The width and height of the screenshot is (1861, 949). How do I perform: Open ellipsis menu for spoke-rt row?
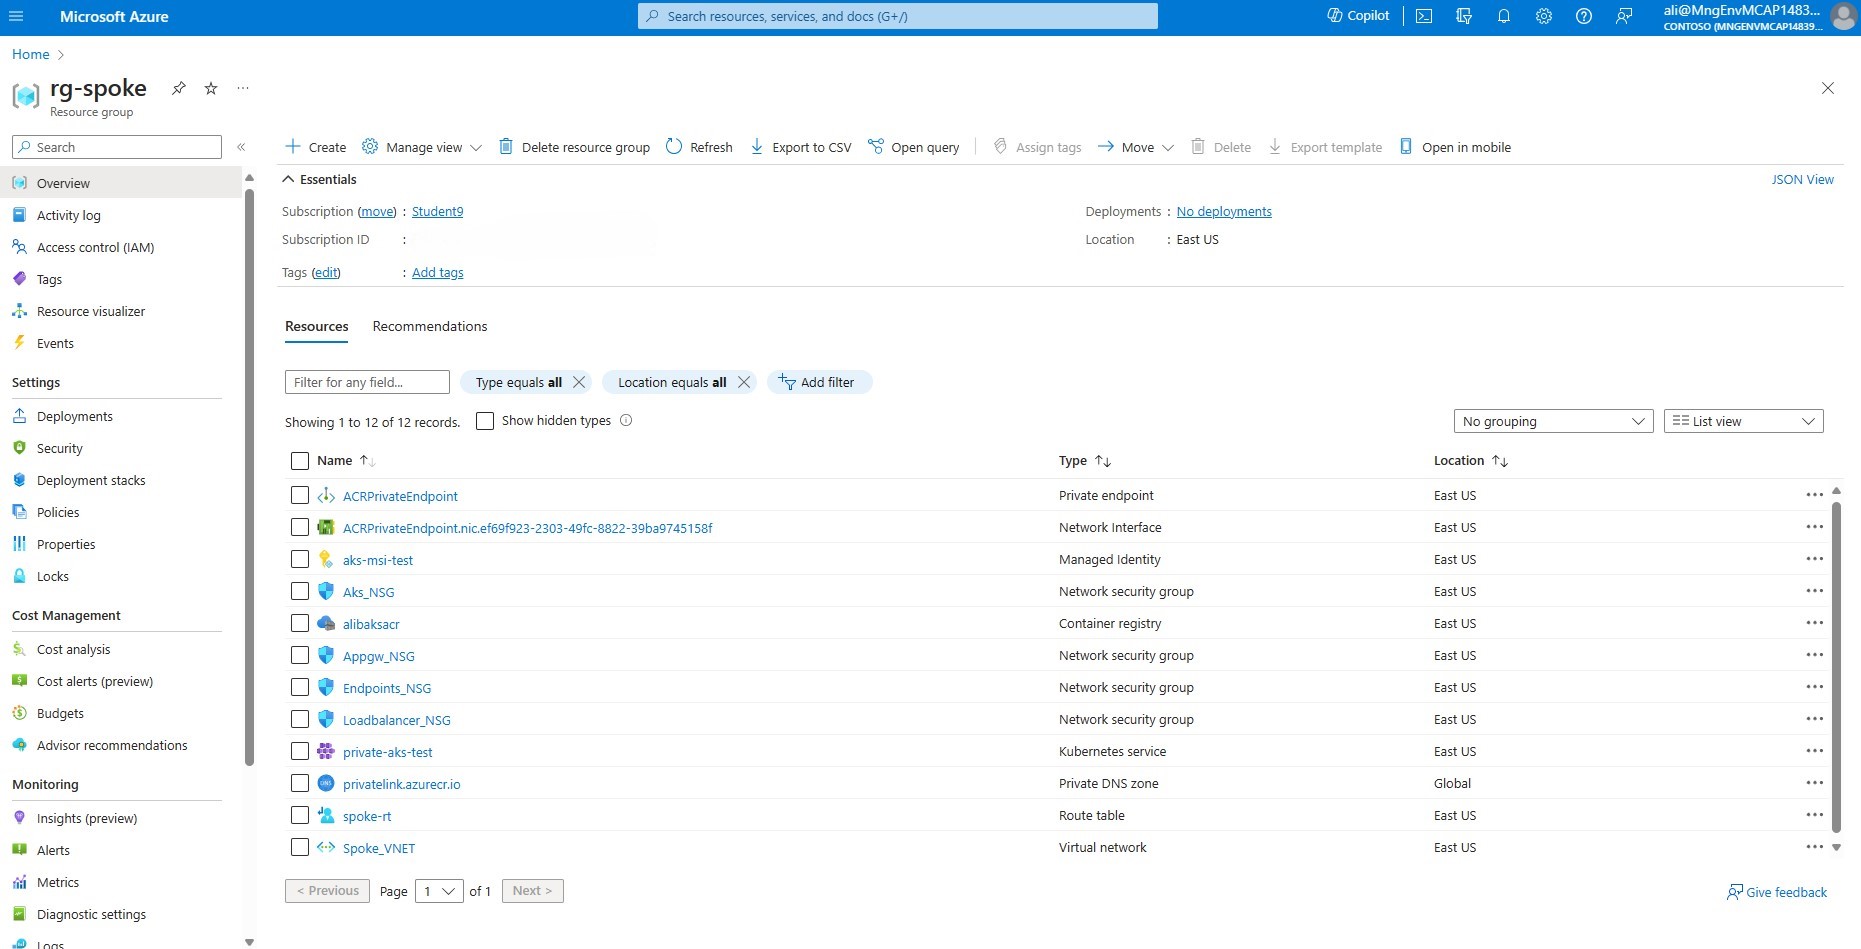pos(1815,815)
